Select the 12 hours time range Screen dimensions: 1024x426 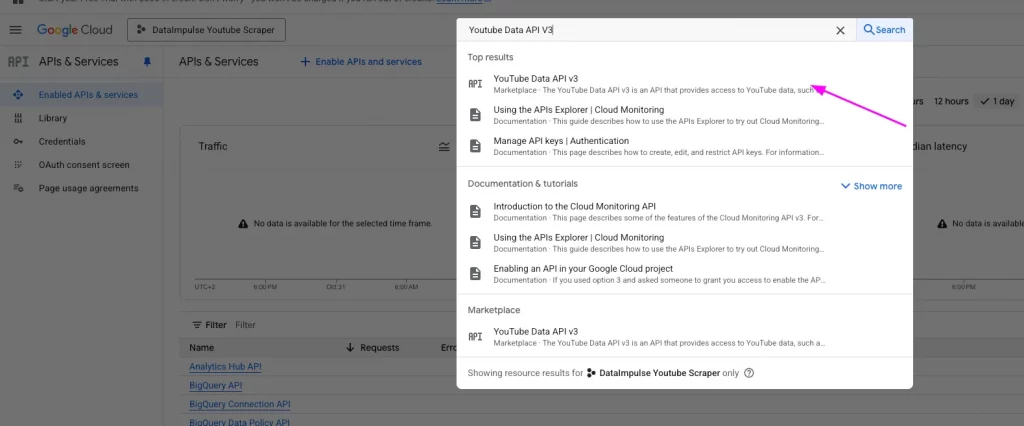pos(951,101)
